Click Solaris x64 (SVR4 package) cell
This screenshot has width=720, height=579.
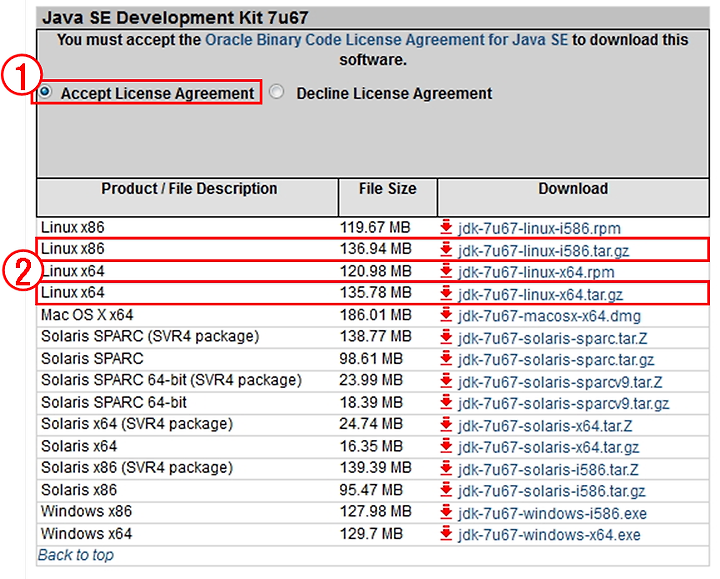137,424
